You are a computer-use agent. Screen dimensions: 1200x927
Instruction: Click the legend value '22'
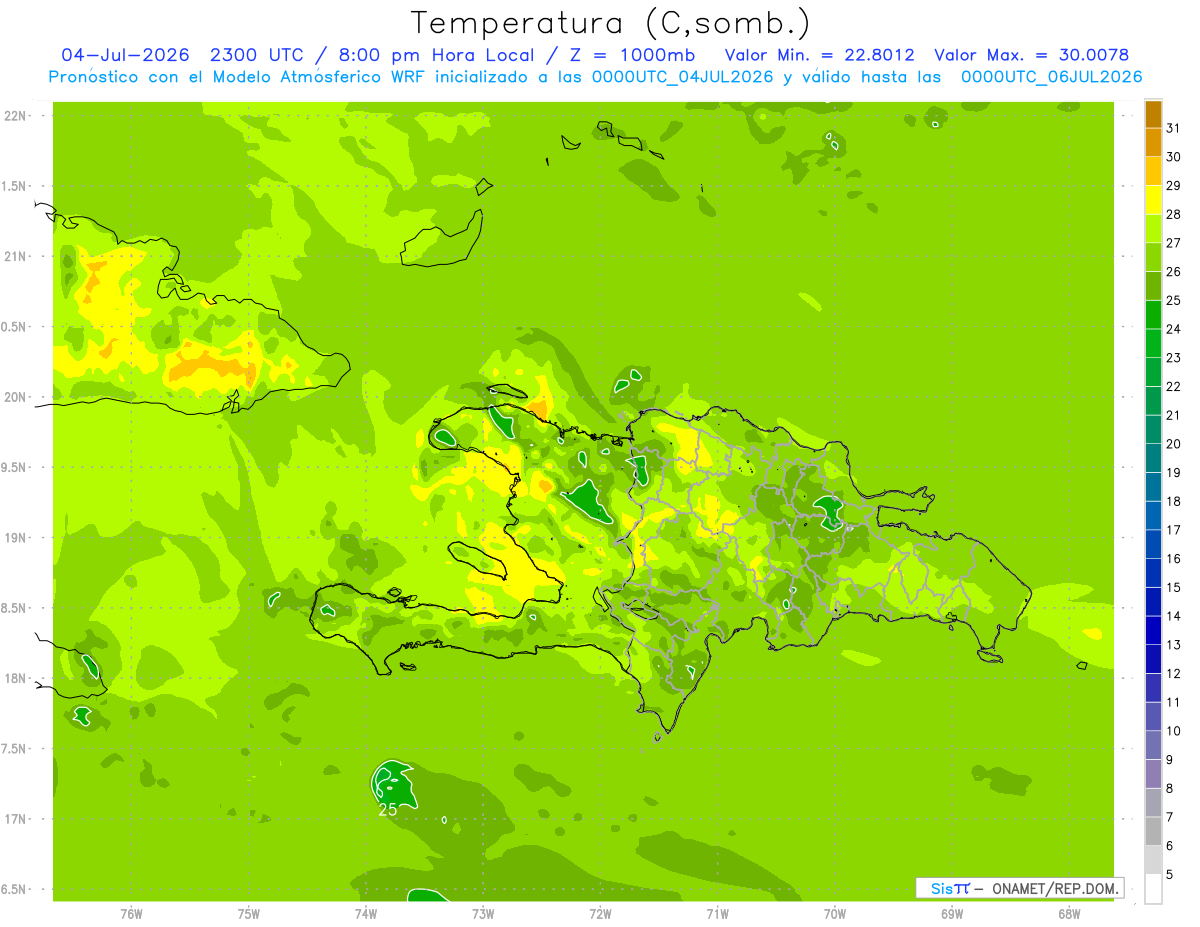tap(1173, 386)
